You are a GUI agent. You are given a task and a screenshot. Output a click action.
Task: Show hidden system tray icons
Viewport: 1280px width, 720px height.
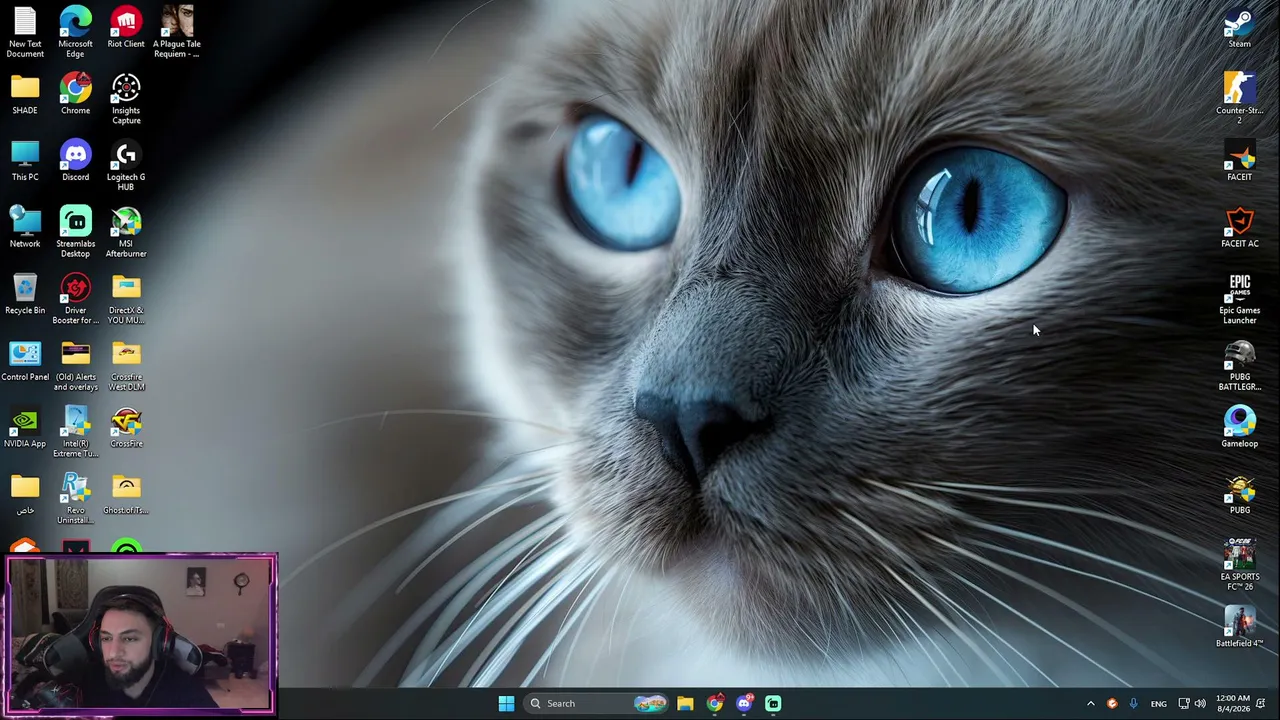[1091, 703]
